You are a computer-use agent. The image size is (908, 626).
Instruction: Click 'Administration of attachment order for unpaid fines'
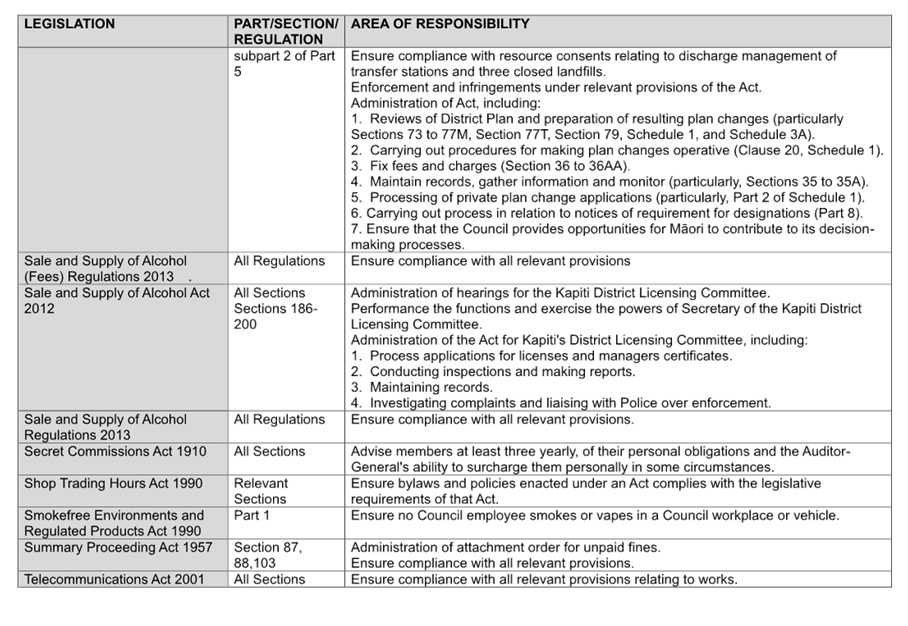pos(506,547)
